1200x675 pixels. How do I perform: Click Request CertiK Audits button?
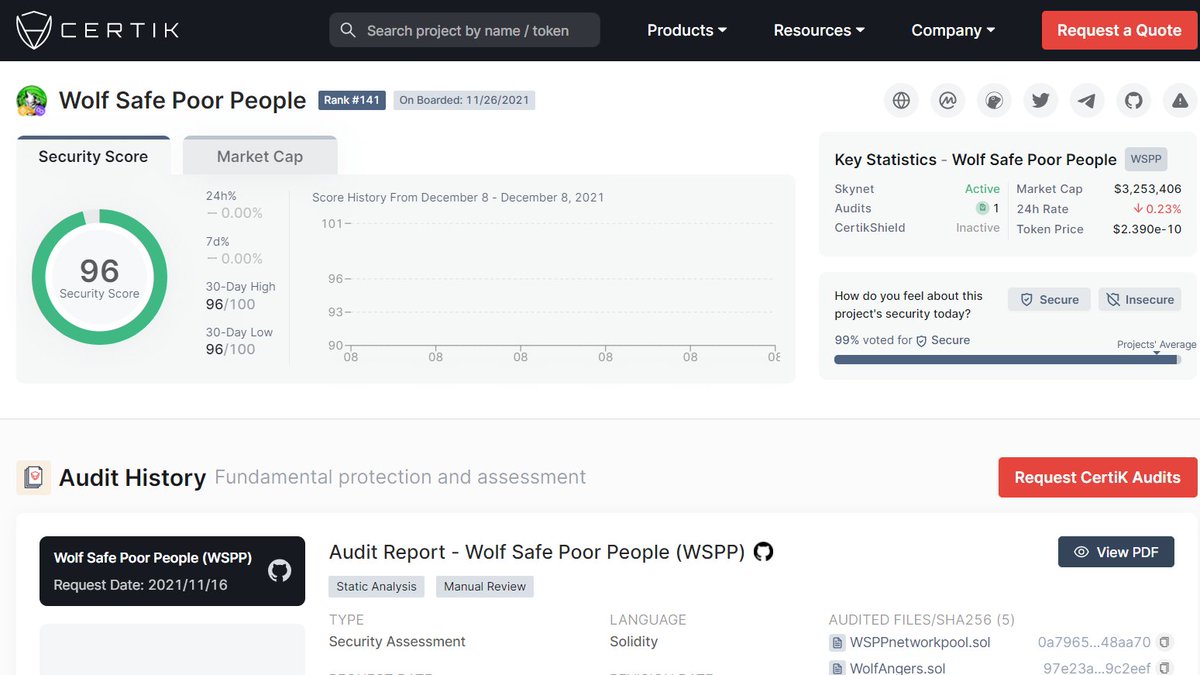click(1097, 477)
